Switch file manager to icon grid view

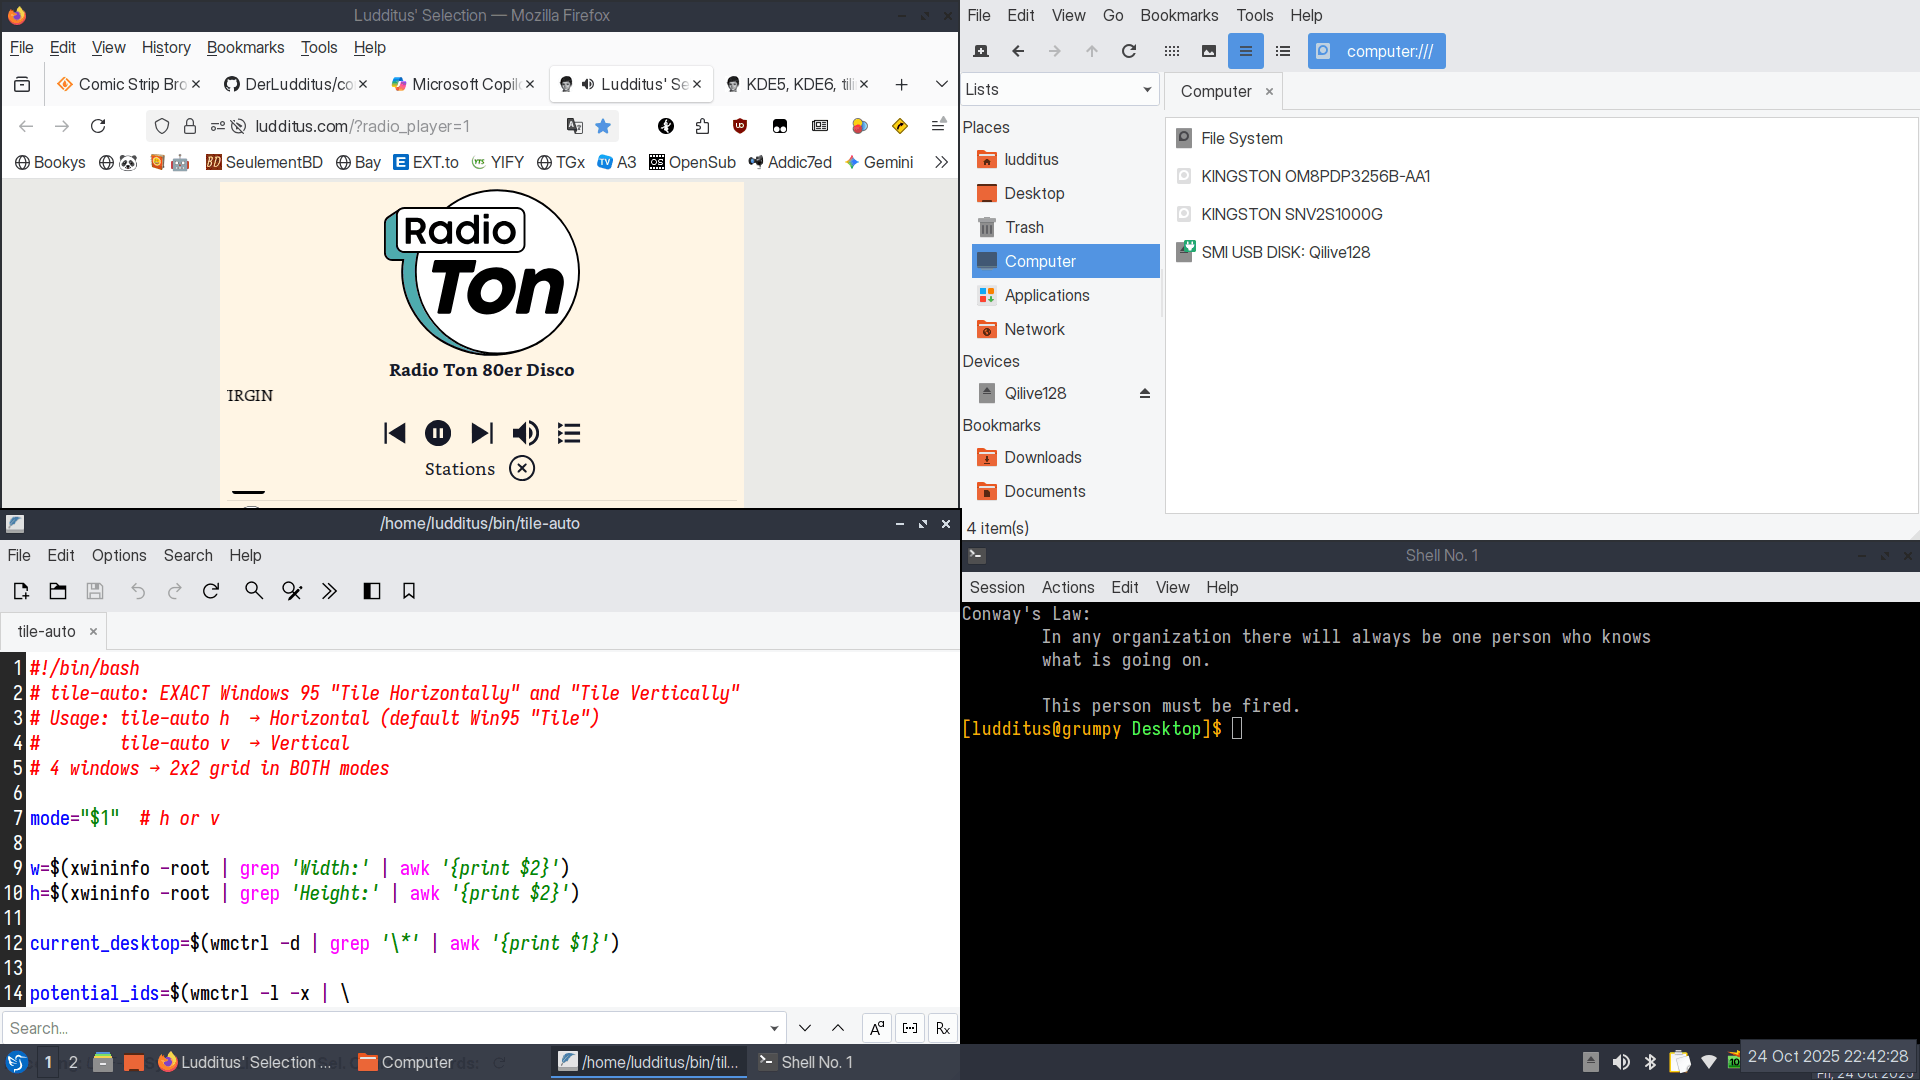(1172, 51)
